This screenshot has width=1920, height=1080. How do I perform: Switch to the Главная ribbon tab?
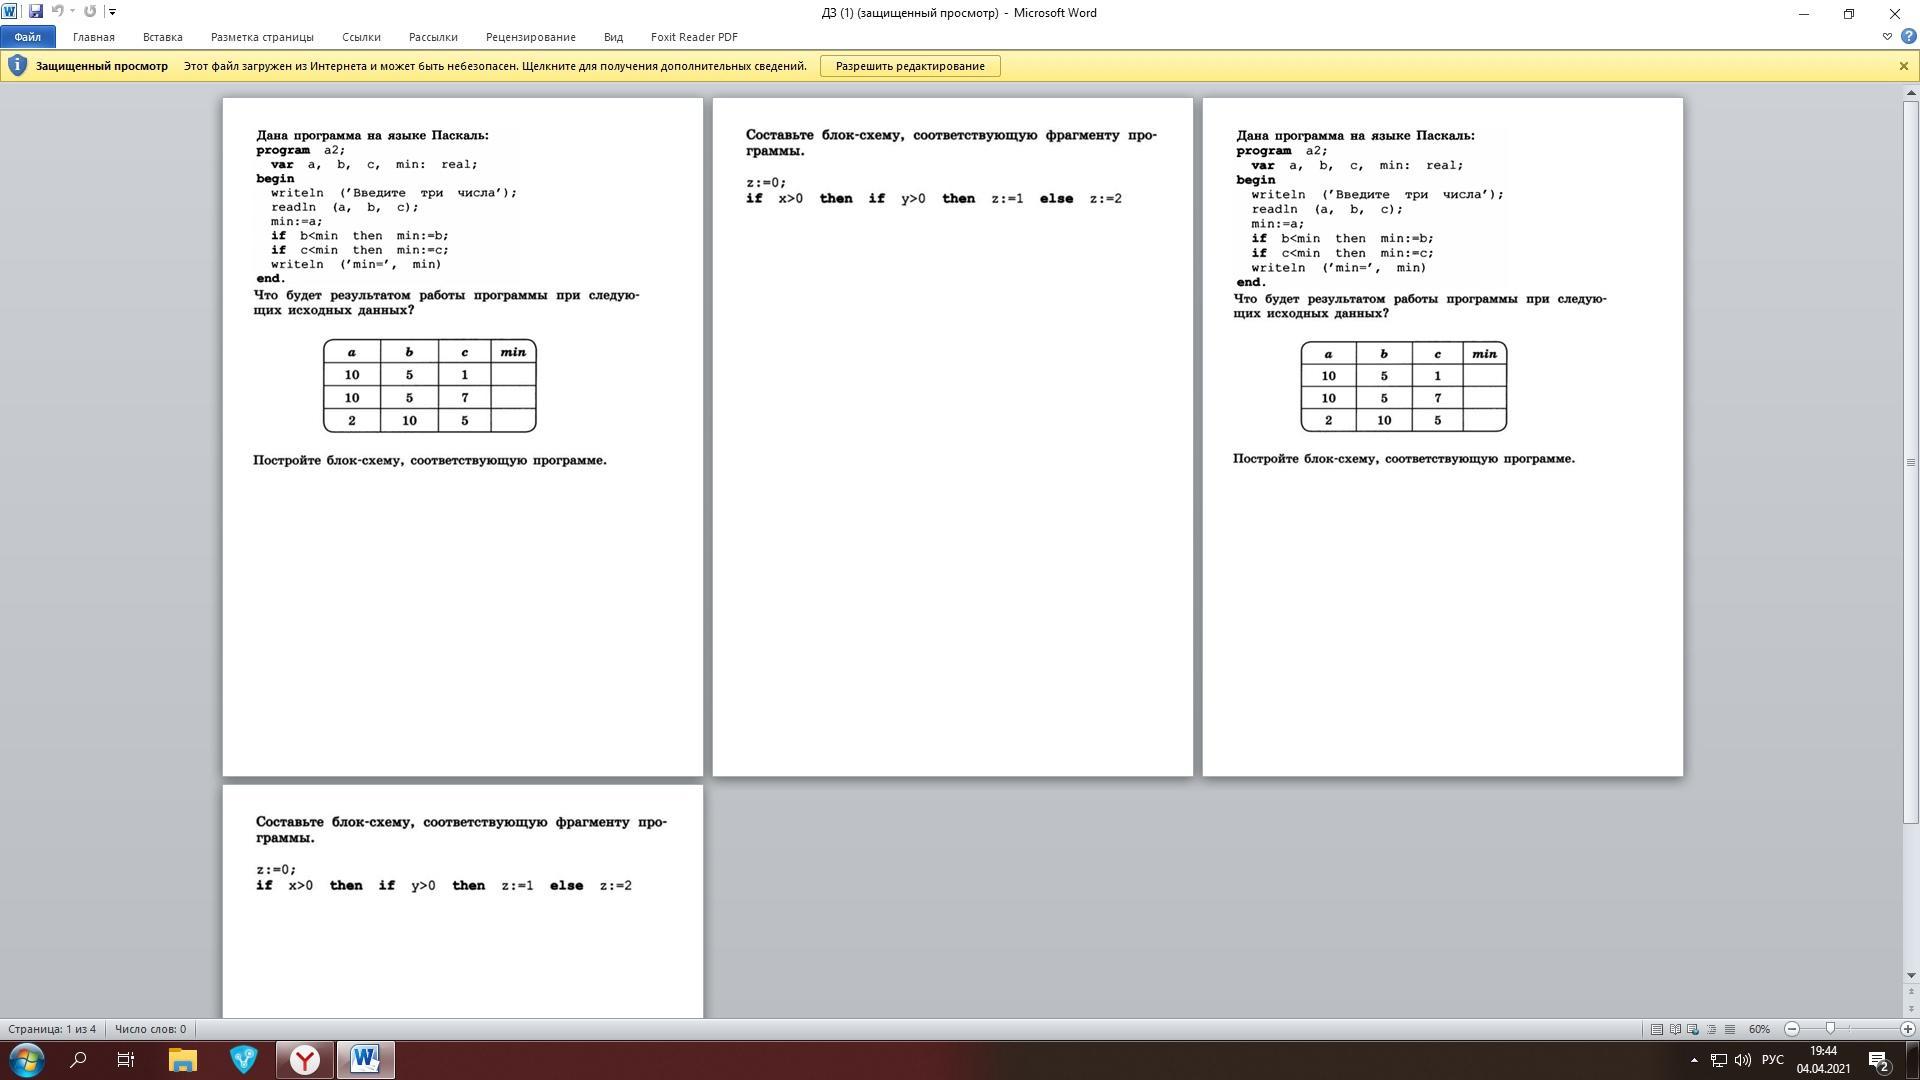coord(94,37)
